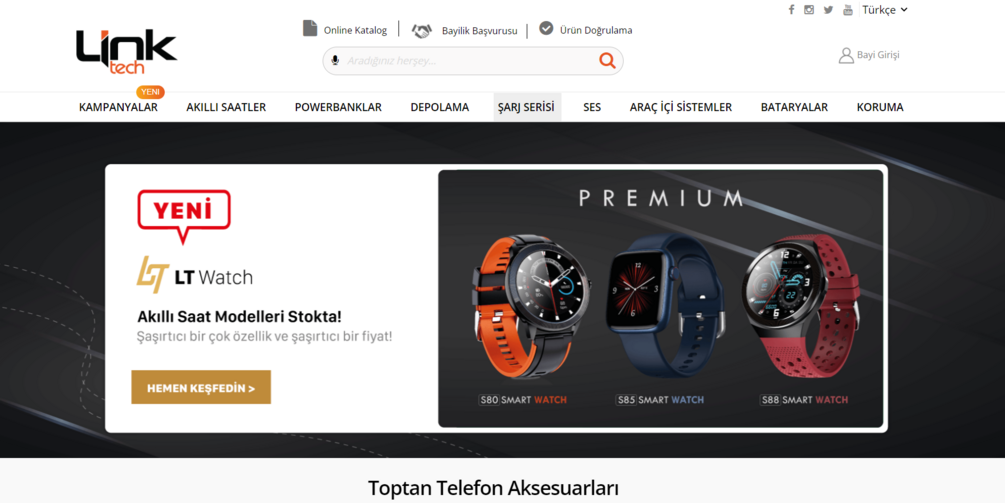Focus the 'Aradığınız herşey' search field
The image size is (1005, 503).
pos(469,61)
